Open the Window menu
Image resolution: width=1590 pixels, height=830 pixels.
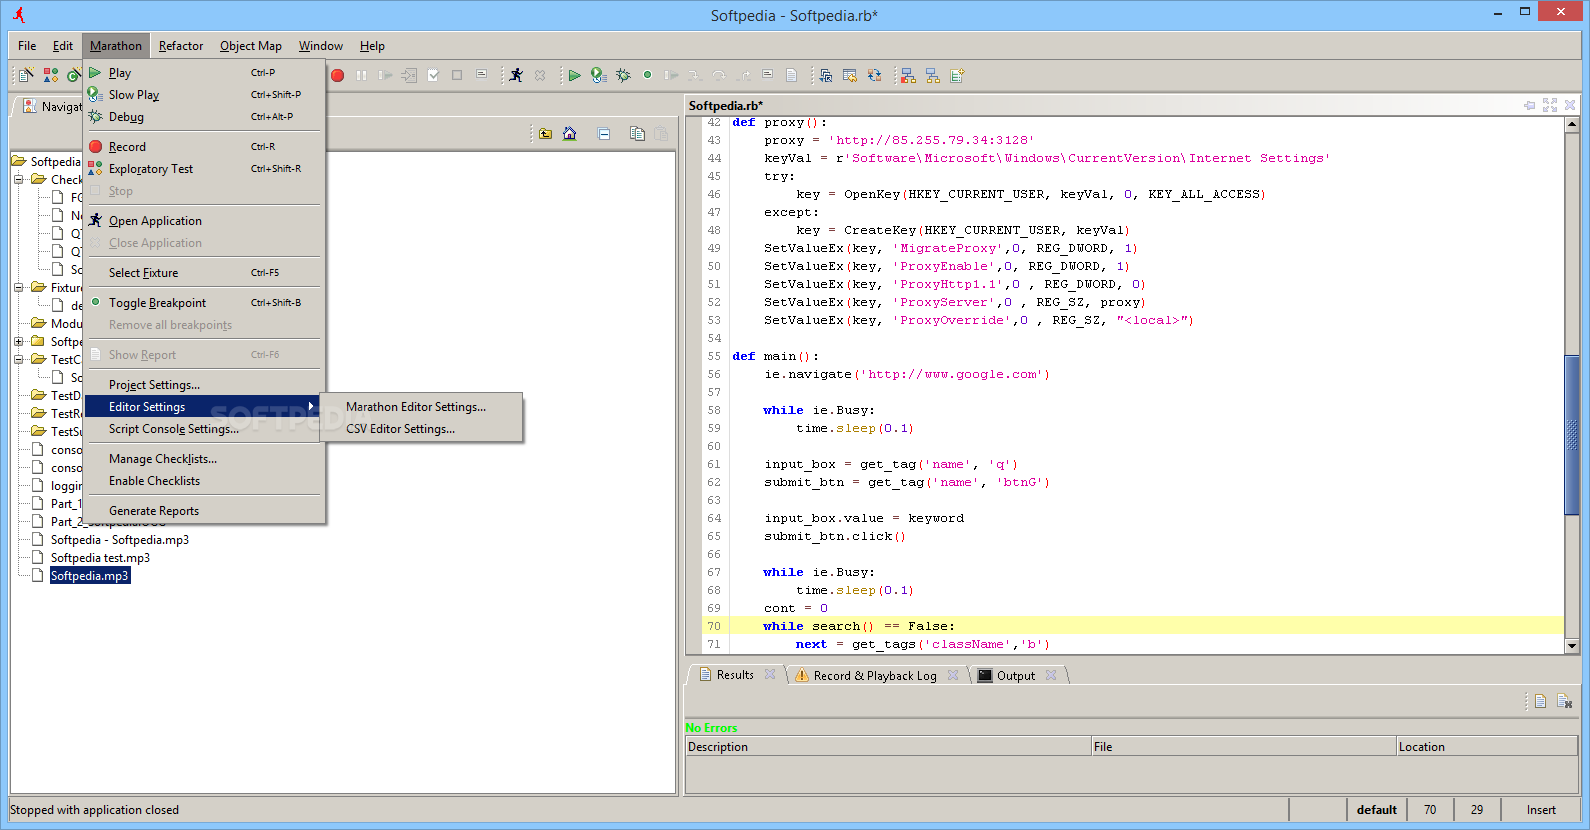(320, 45)
